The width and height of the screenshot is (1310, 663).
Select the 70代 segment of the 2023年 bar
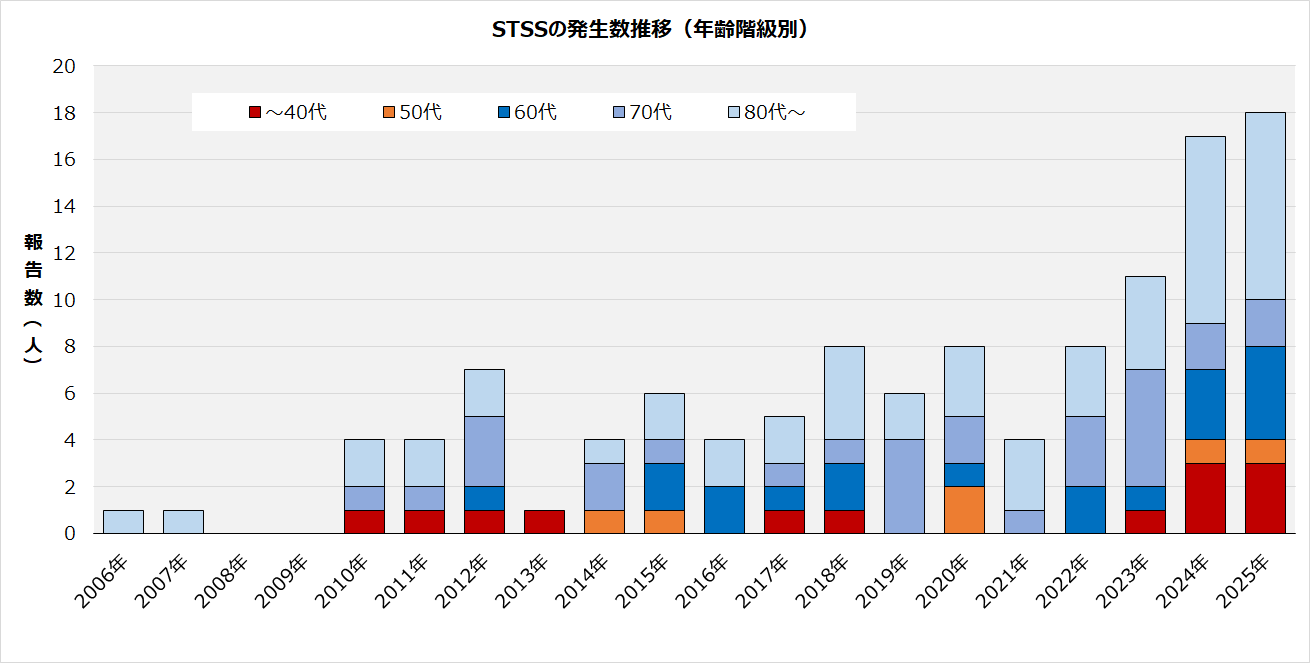click(1145, 428)
